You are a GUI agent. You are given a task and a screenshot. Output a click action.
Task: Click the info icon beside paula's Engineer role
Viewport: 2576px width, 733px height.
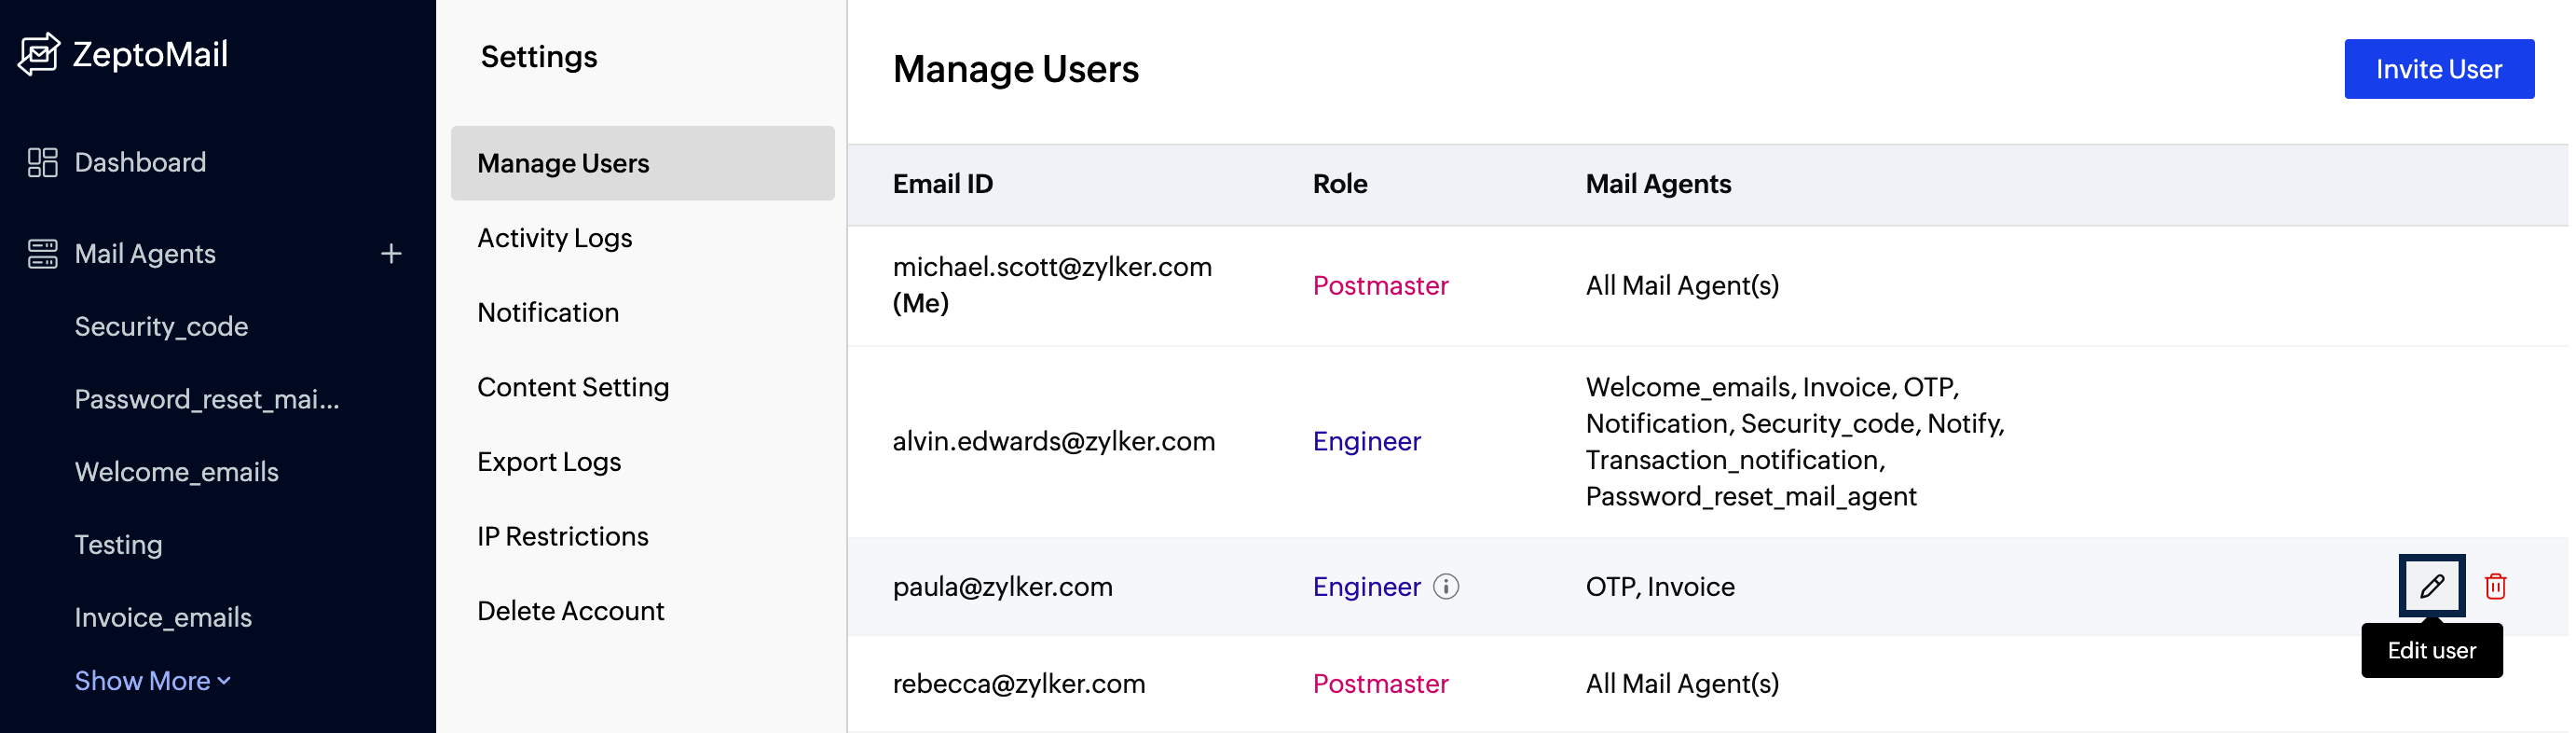pos(1446,587)
